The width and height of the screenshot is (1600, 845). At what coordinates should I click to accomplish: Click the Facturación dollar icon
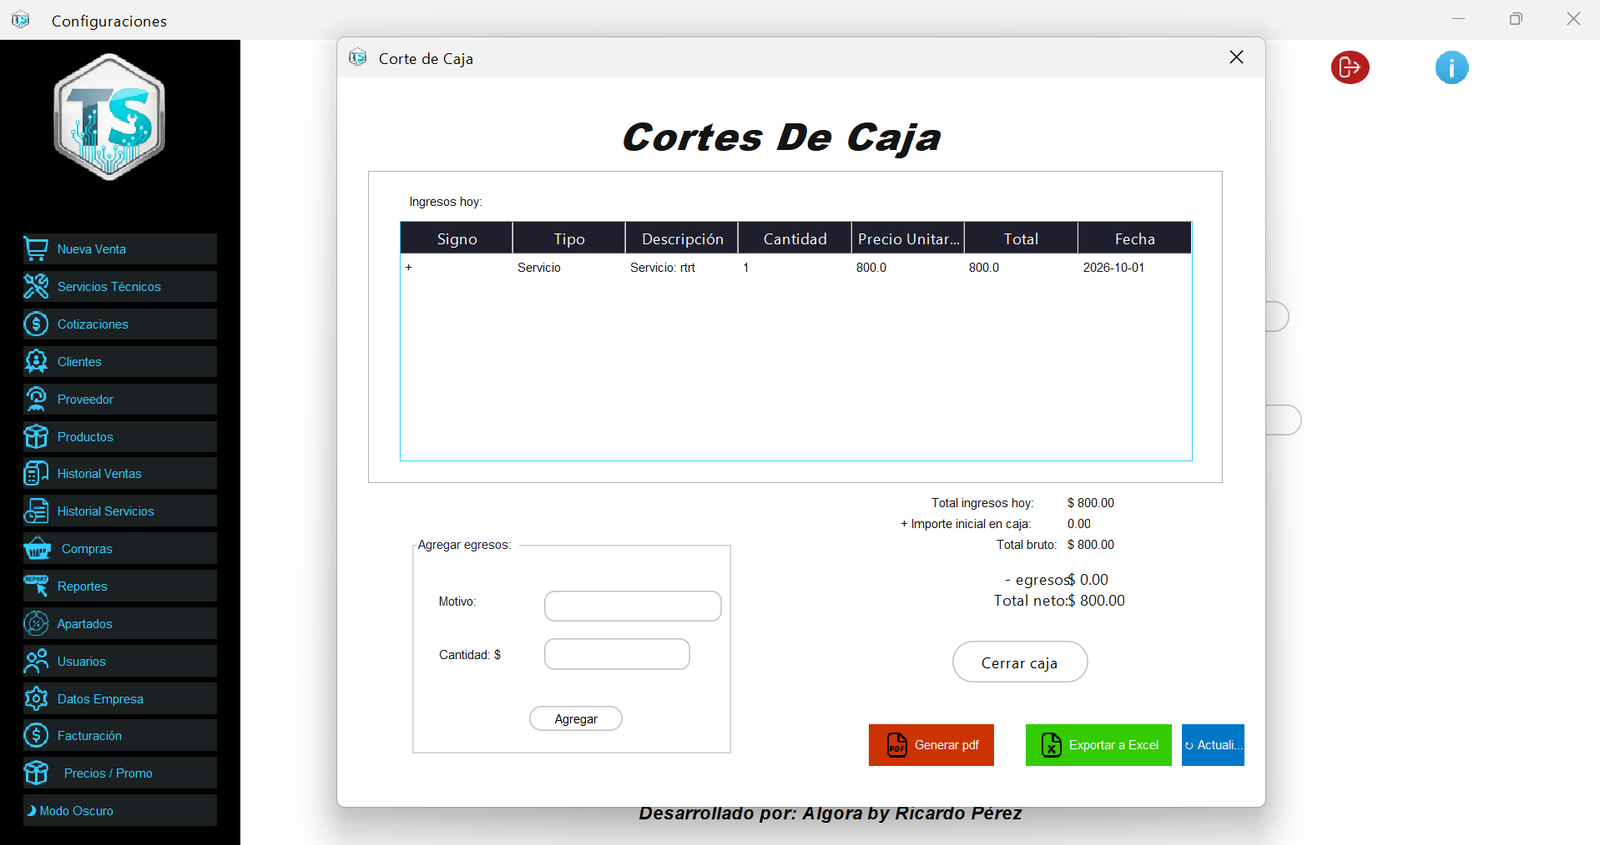click(x=36, y=736)
